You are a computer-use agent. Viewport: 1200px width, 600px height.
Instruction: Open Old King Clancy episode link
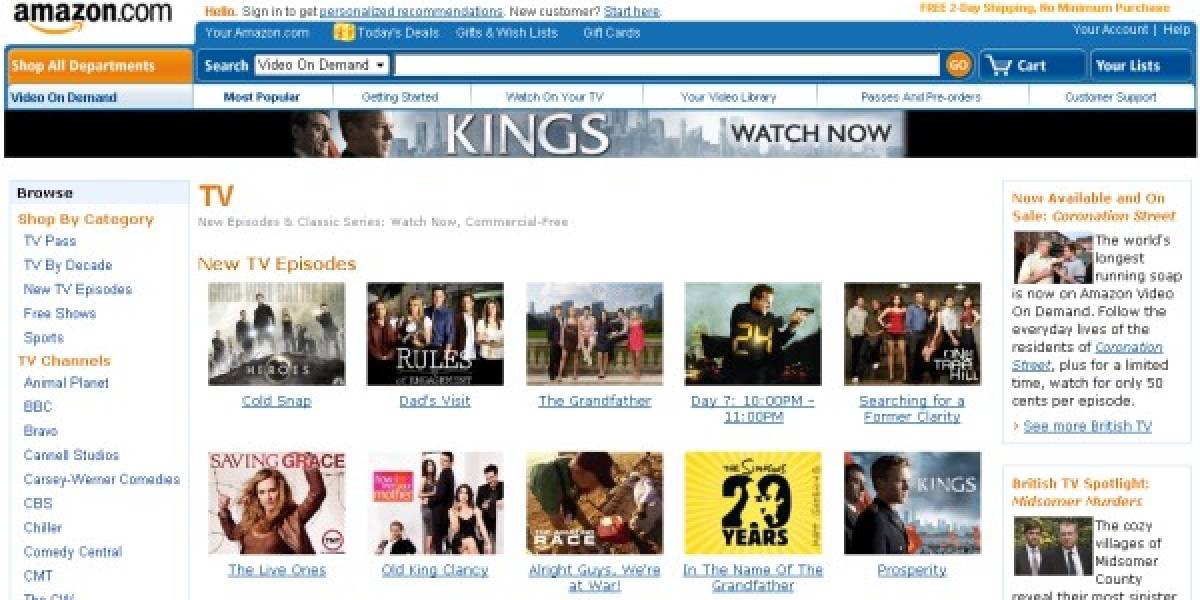click(435, 570)
